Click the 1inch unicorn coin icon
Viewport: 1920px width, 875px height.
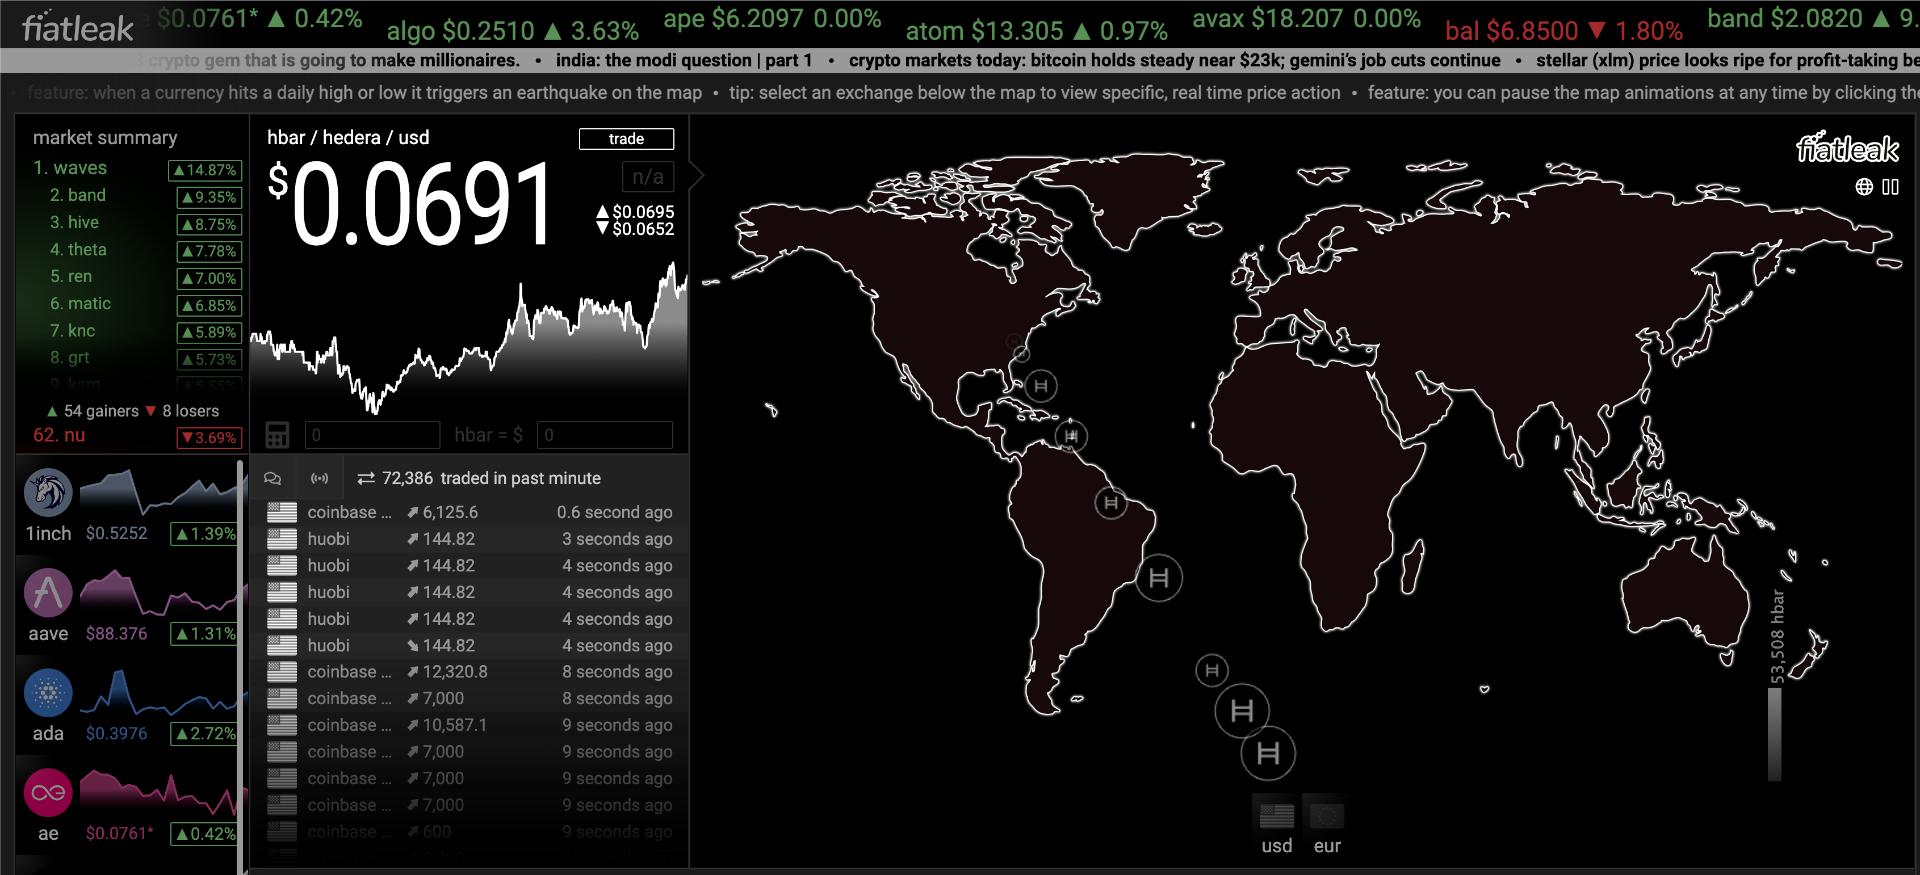coord(48,493)
